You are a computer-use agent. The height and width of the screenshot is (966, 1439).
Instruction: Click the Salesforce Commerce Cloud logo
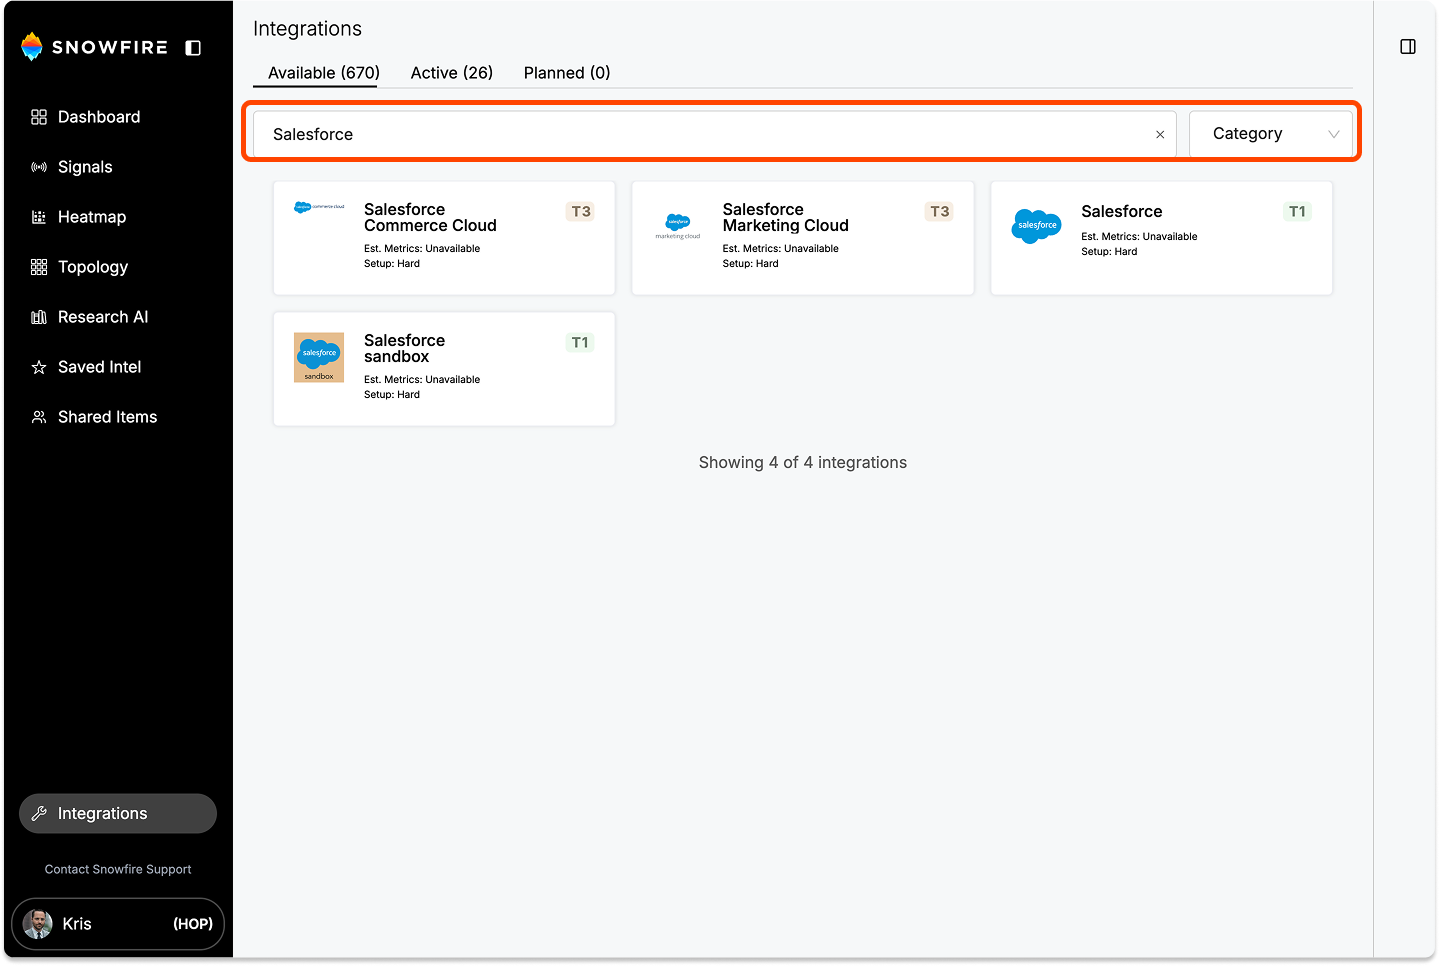319,207
